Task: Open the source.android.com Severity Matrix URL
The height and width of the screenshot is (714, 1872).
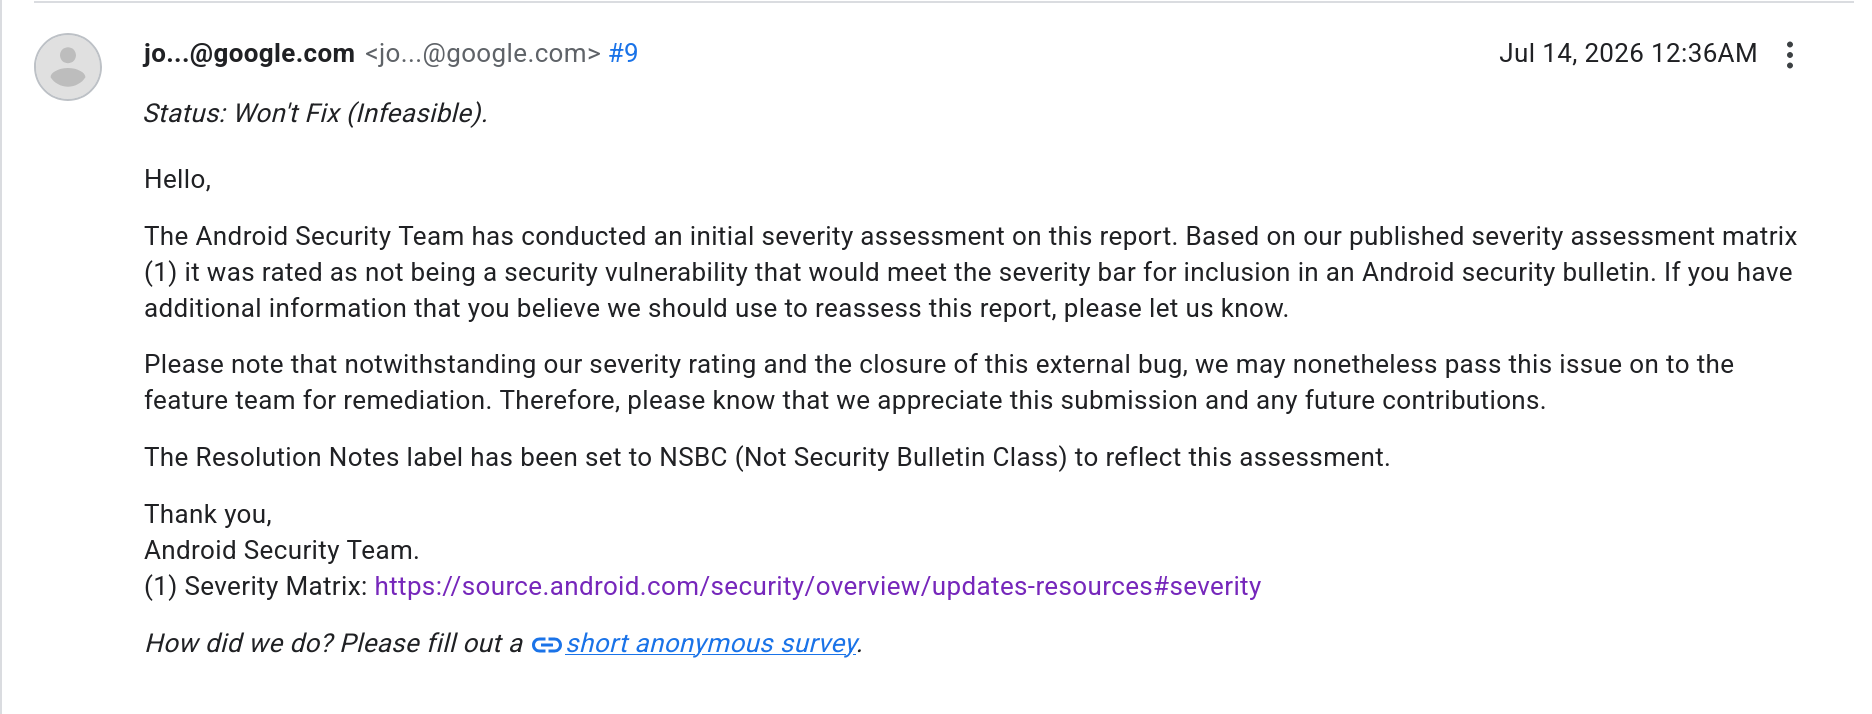Action: pyautogui.click(x=817, y=586)
